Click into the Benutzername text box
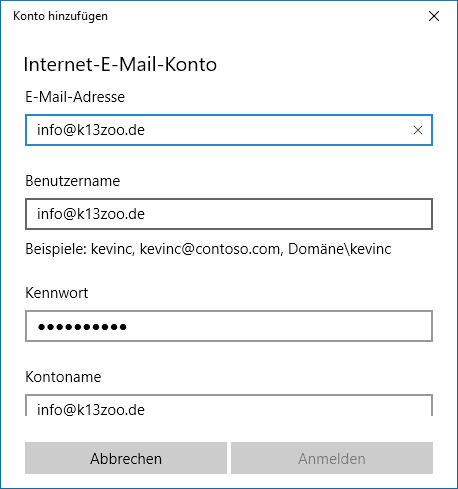458x489 pixels. tap(229, 214)
